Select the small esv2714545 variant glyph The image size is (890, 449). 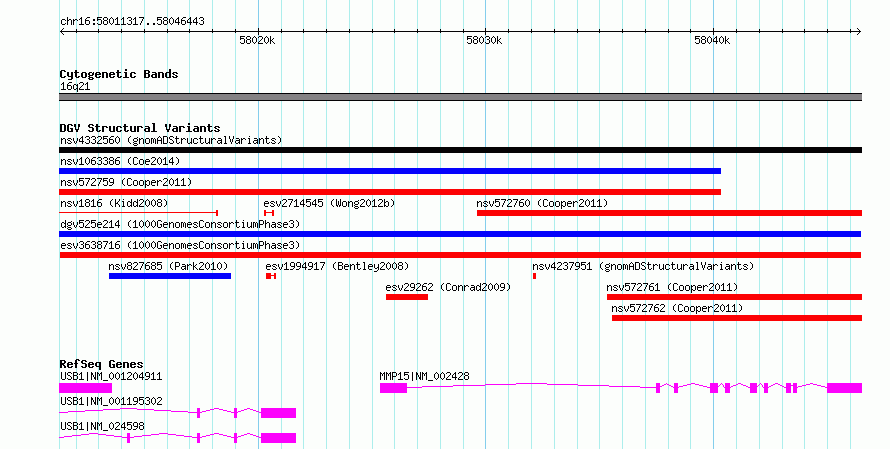coord(269,213)
